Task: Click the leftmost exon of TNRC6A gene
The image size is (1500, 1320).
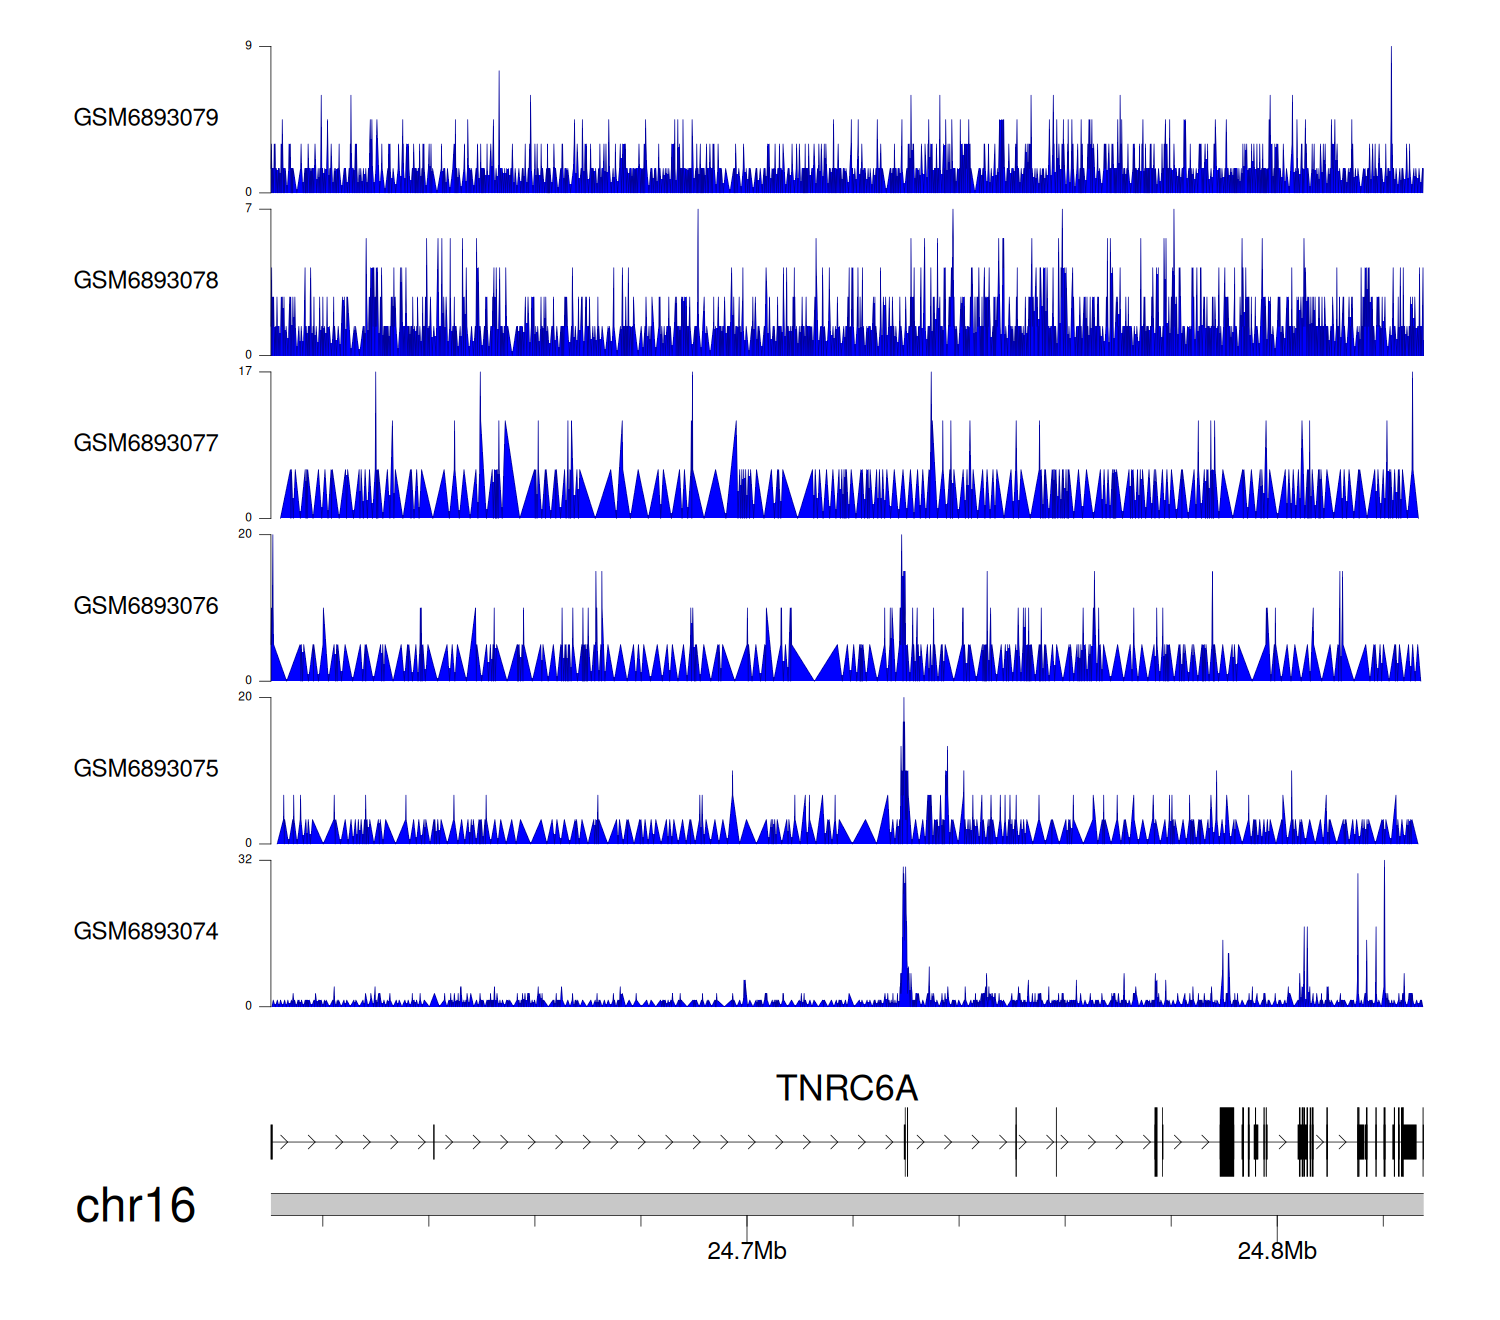Action: pyautogui.click(x=272, y=1142)
